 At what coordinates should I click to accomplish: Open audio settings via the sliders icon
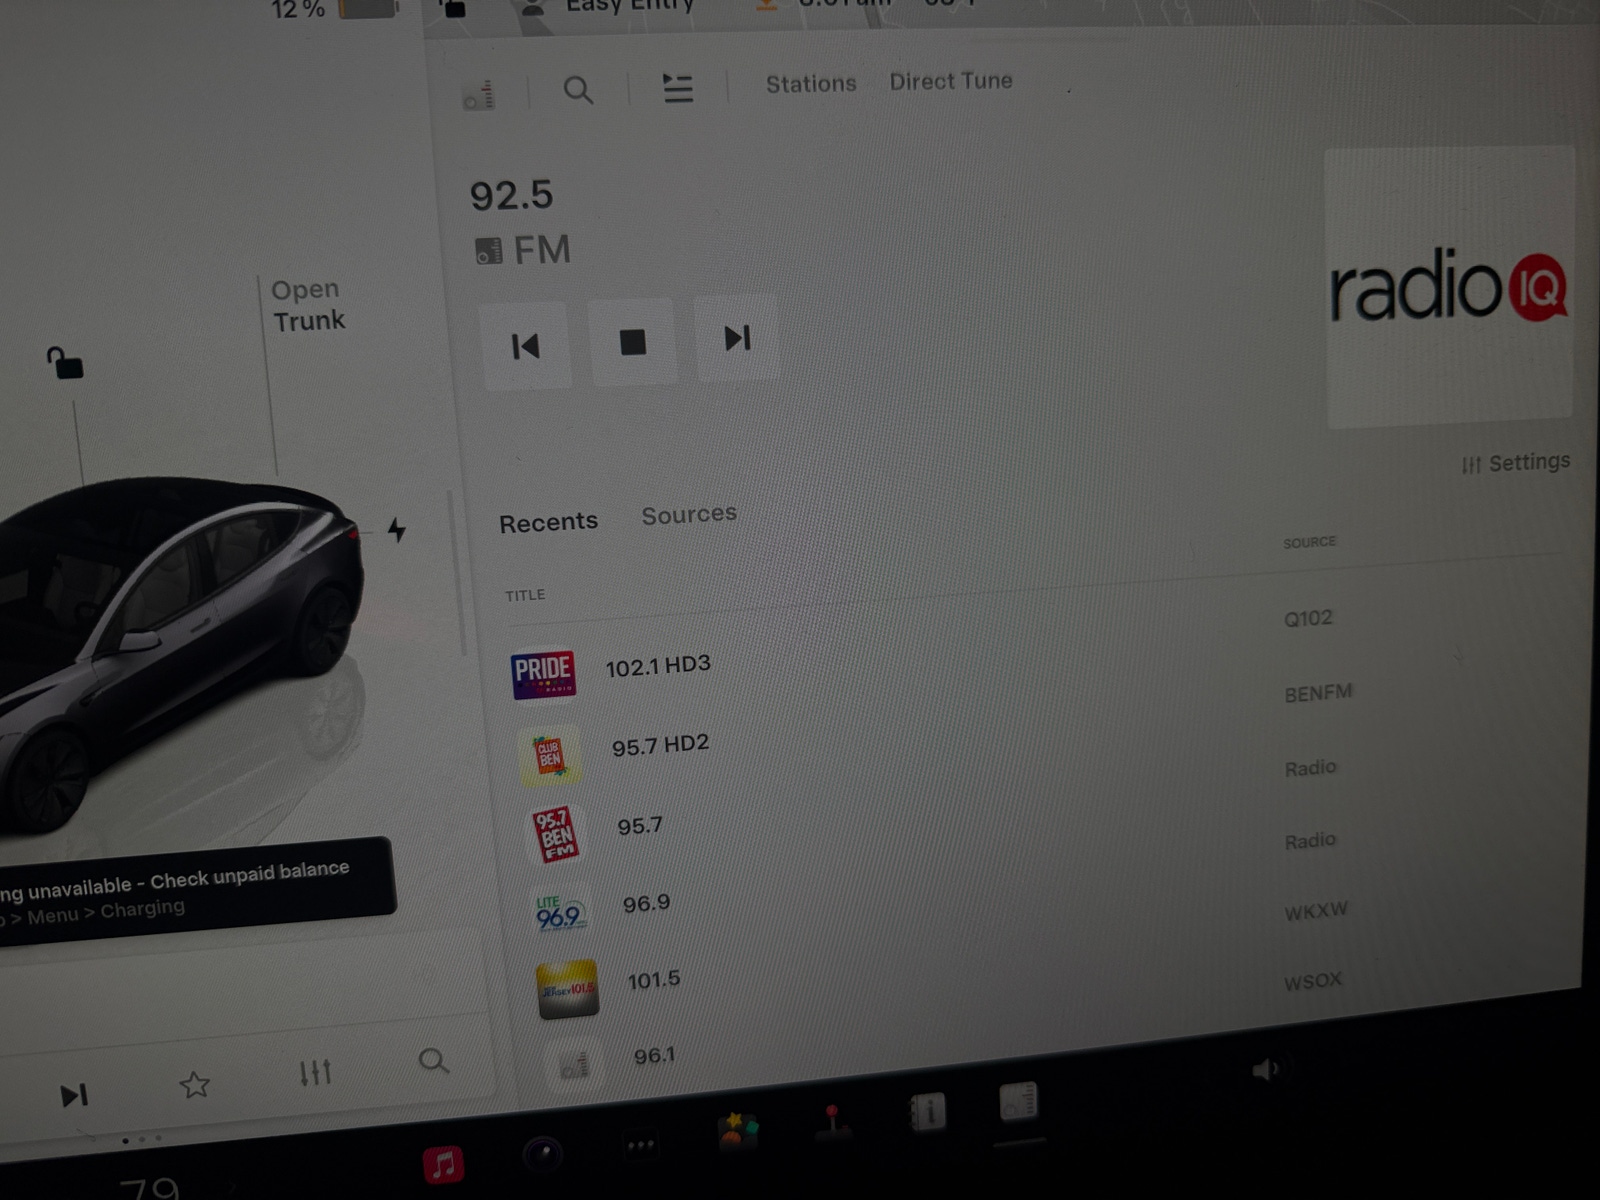316,1071
